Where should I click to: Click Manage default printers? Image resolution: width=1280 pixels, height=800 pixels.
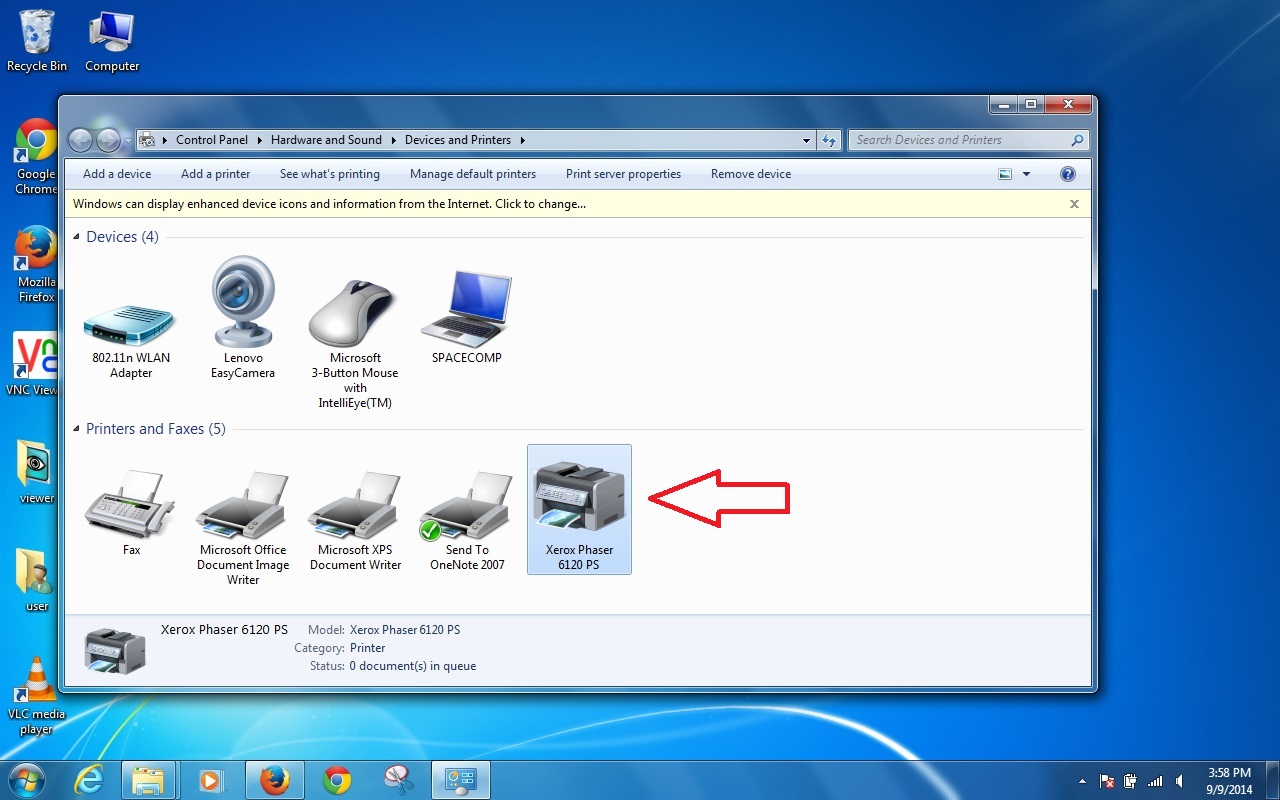[473, 174]
